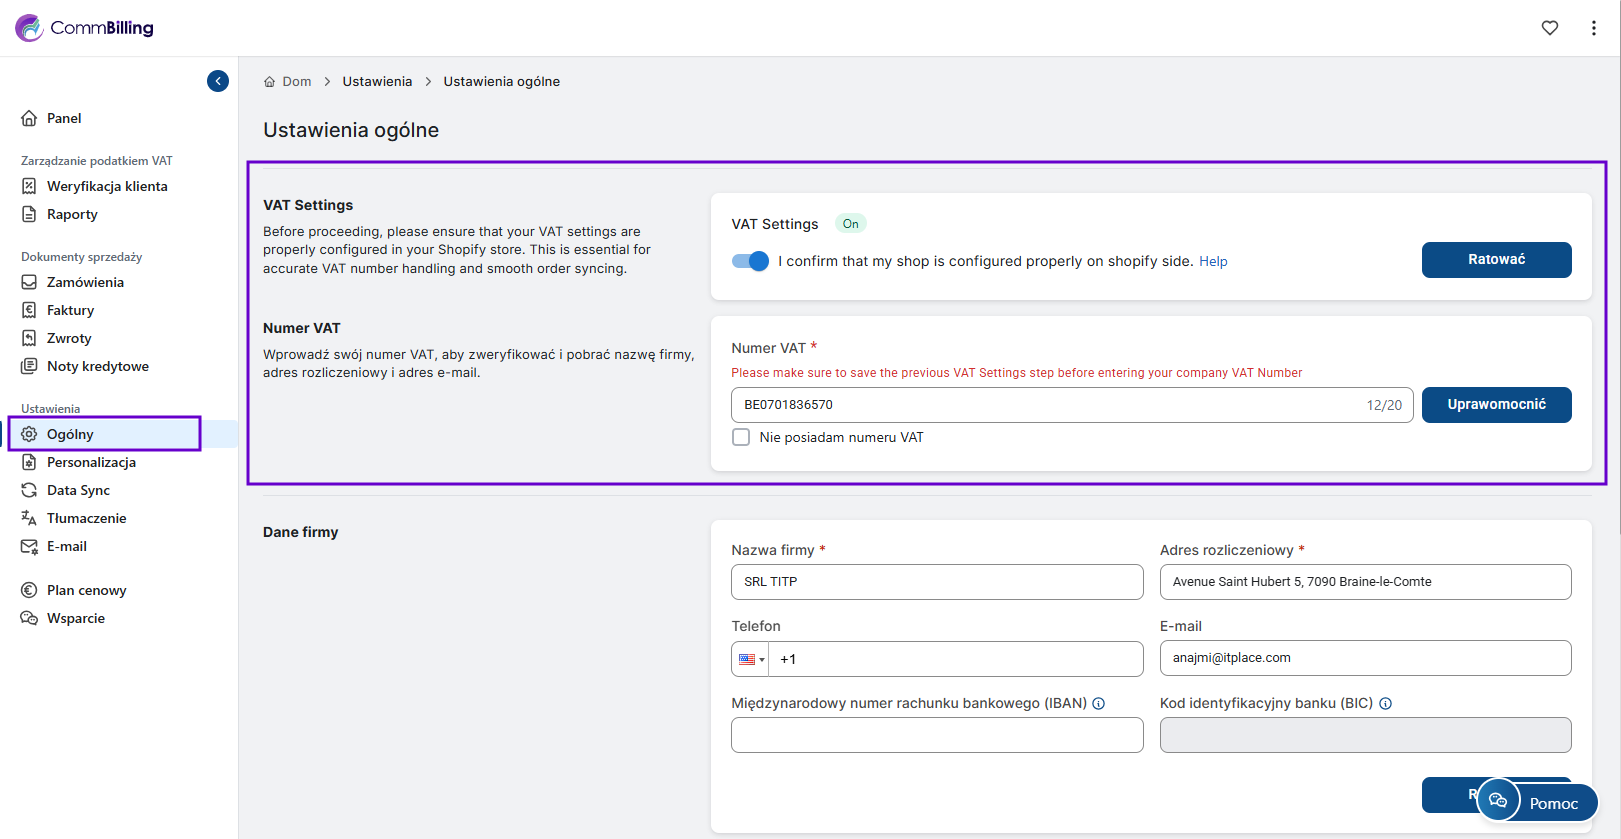This screenshot has width=1621, height=839.
Task: Click the home icon in breadcrumb
Action: coord(269,82)
